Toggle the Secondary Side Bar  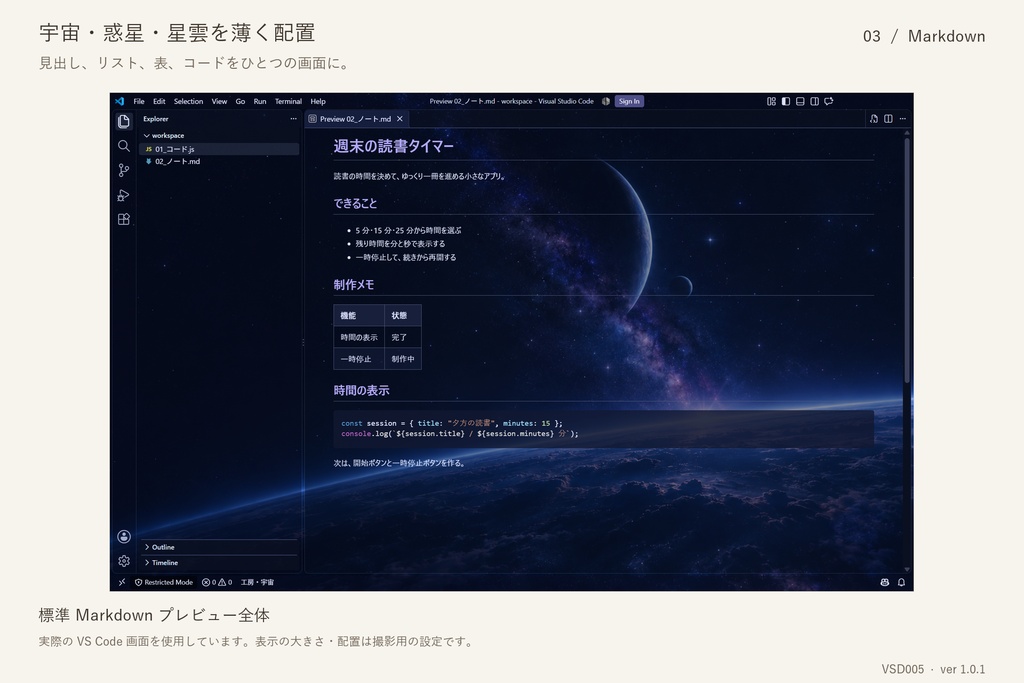tap(814, 101)
